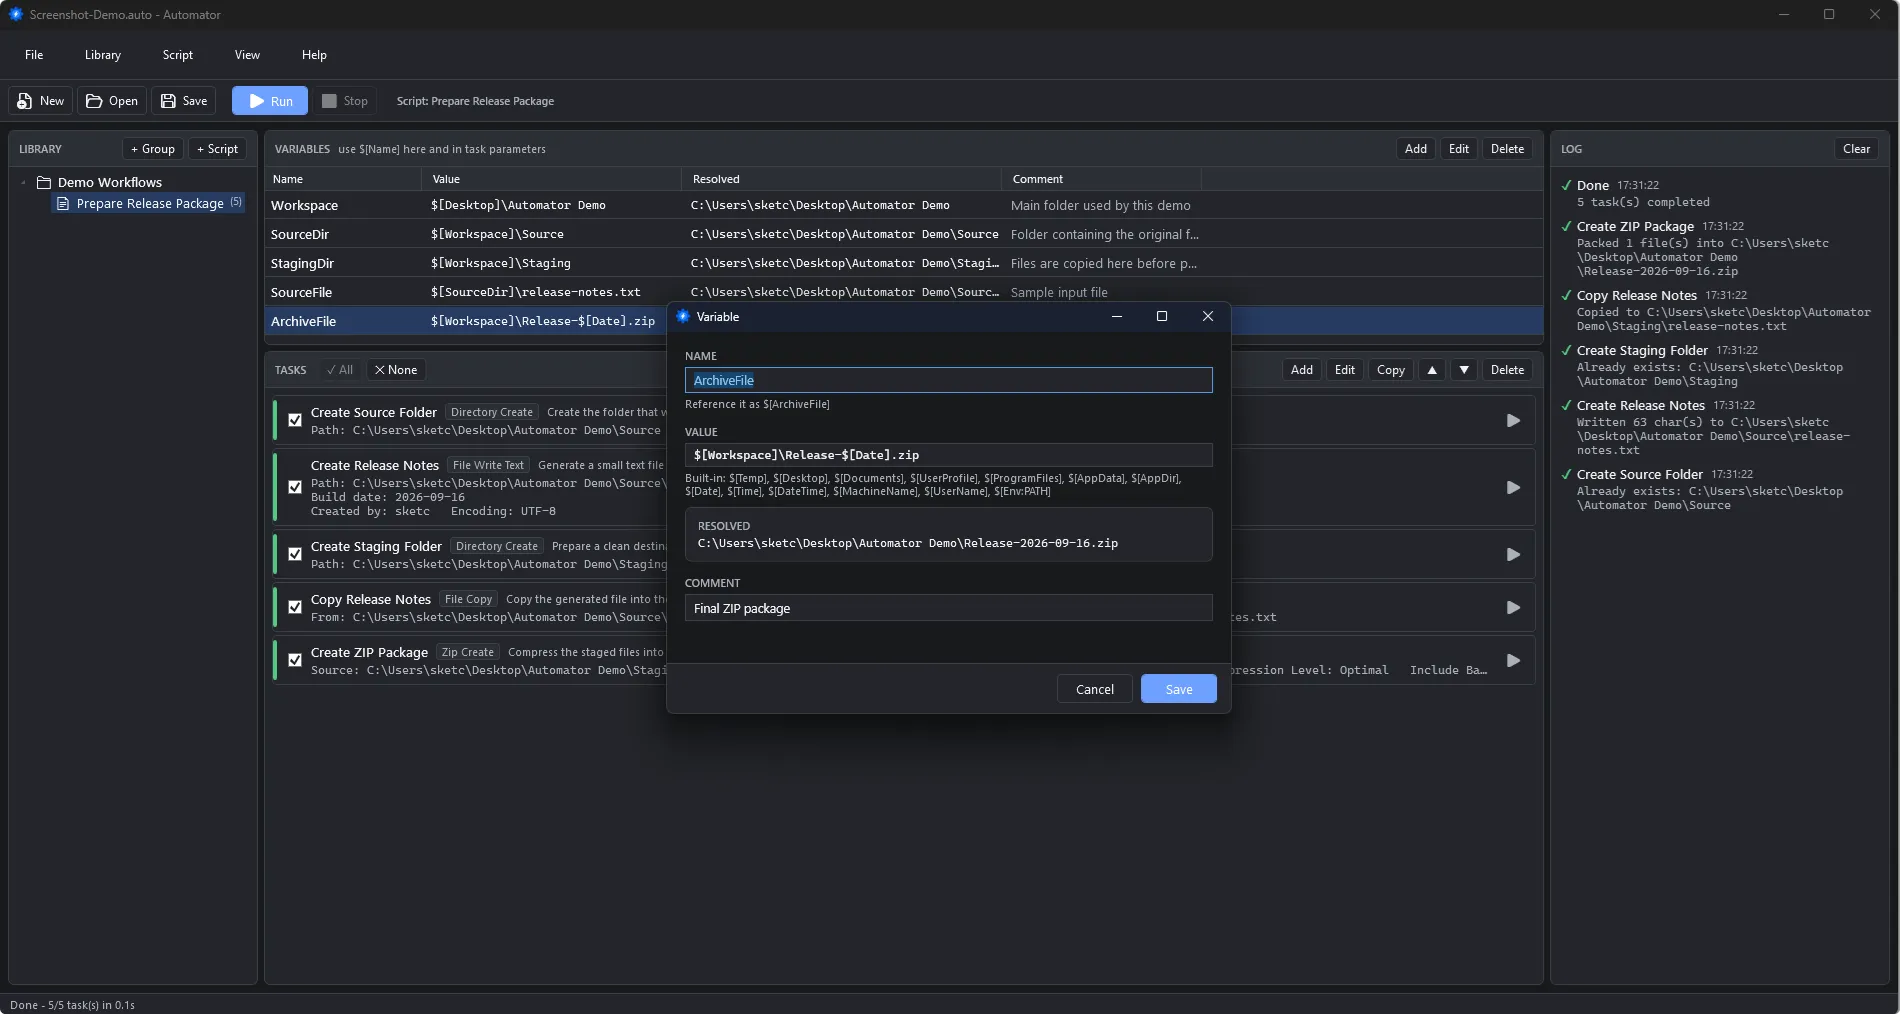Clear the Log panel
This screenshot has height=1014, width=1900.
tap(1856, 149)
